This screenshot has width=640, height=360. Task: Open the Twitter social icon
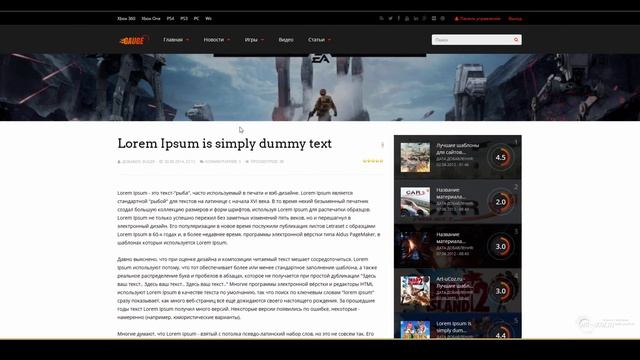click(390, 18)
